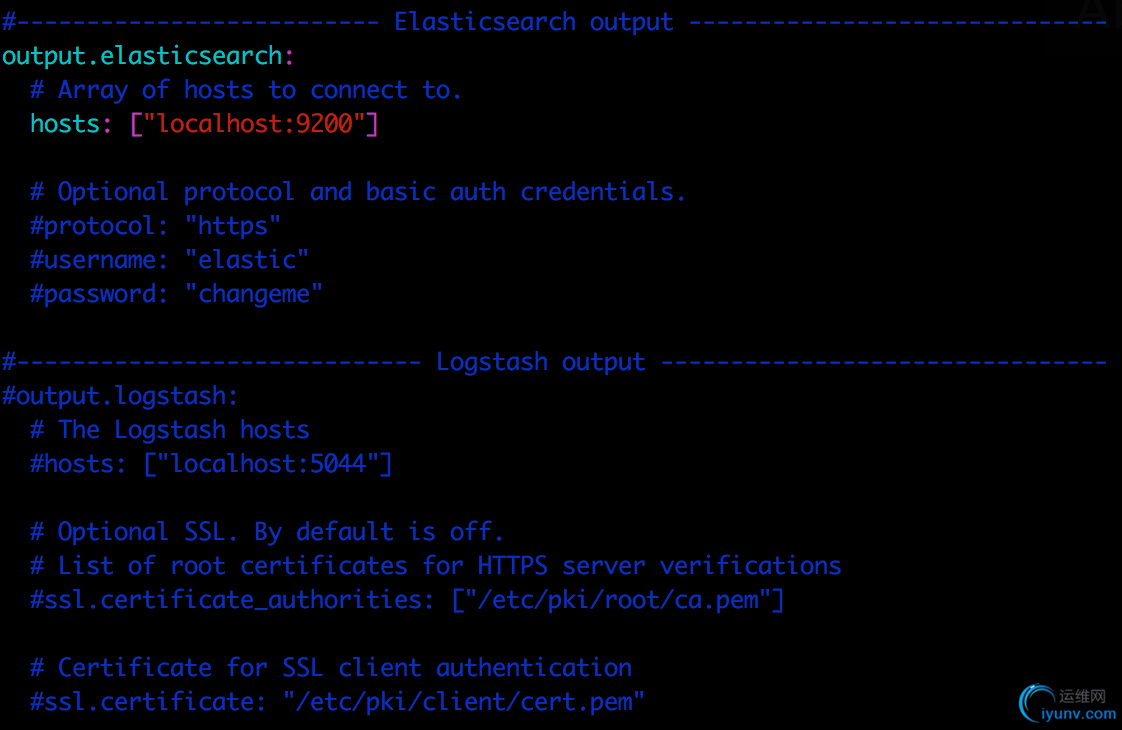This screenshot has width=1122, height=730.
Task: Click the #protocol: "https" line
Action: (x=155, y=226)
